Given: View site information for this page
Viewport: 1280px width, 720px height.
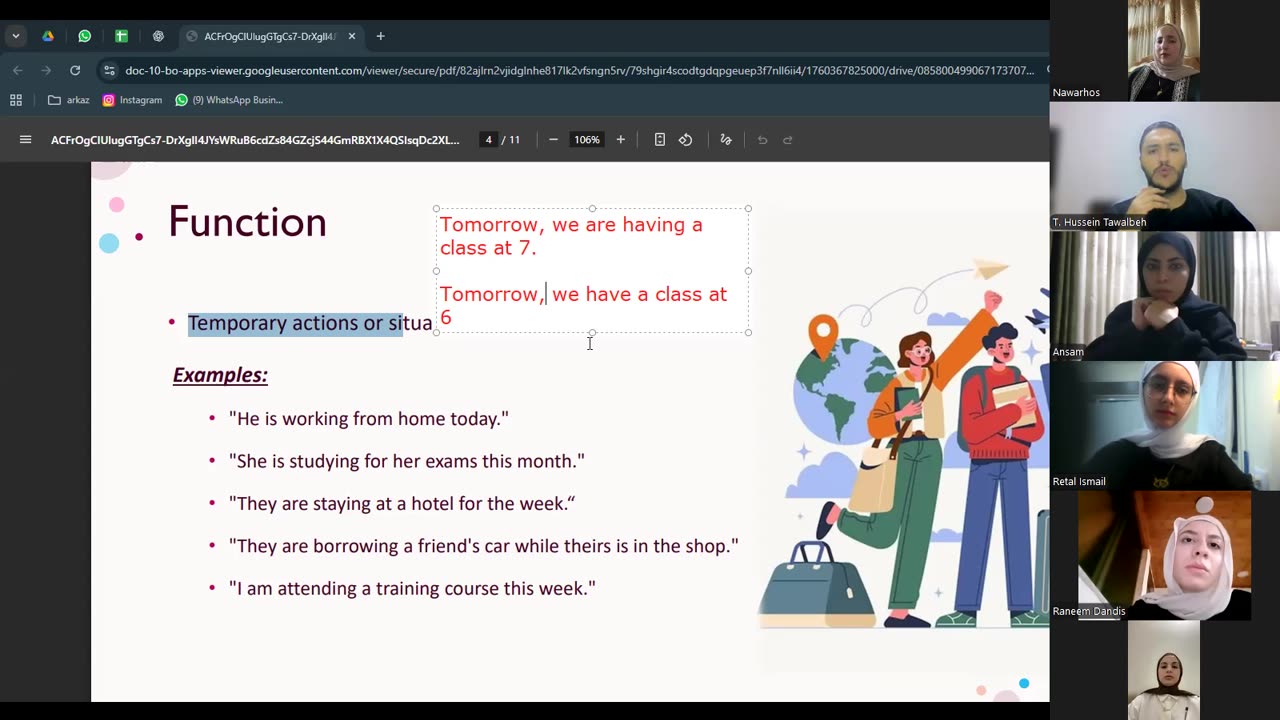Looking at the screenshot, I should tap(109, 70).
